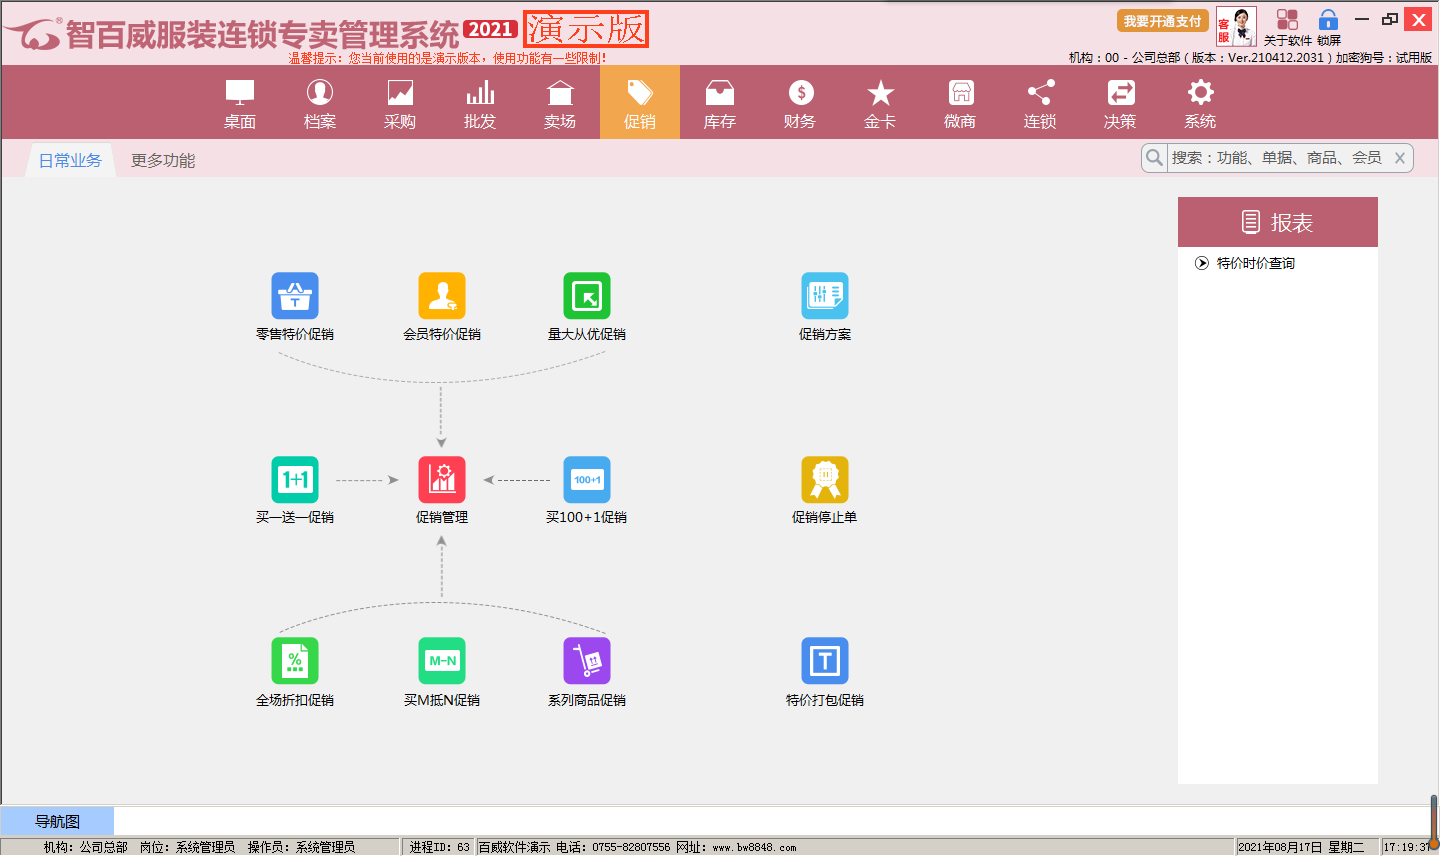Go to 财务 toolbar section
1440x856 pixels.
click(x=800, y=103)
